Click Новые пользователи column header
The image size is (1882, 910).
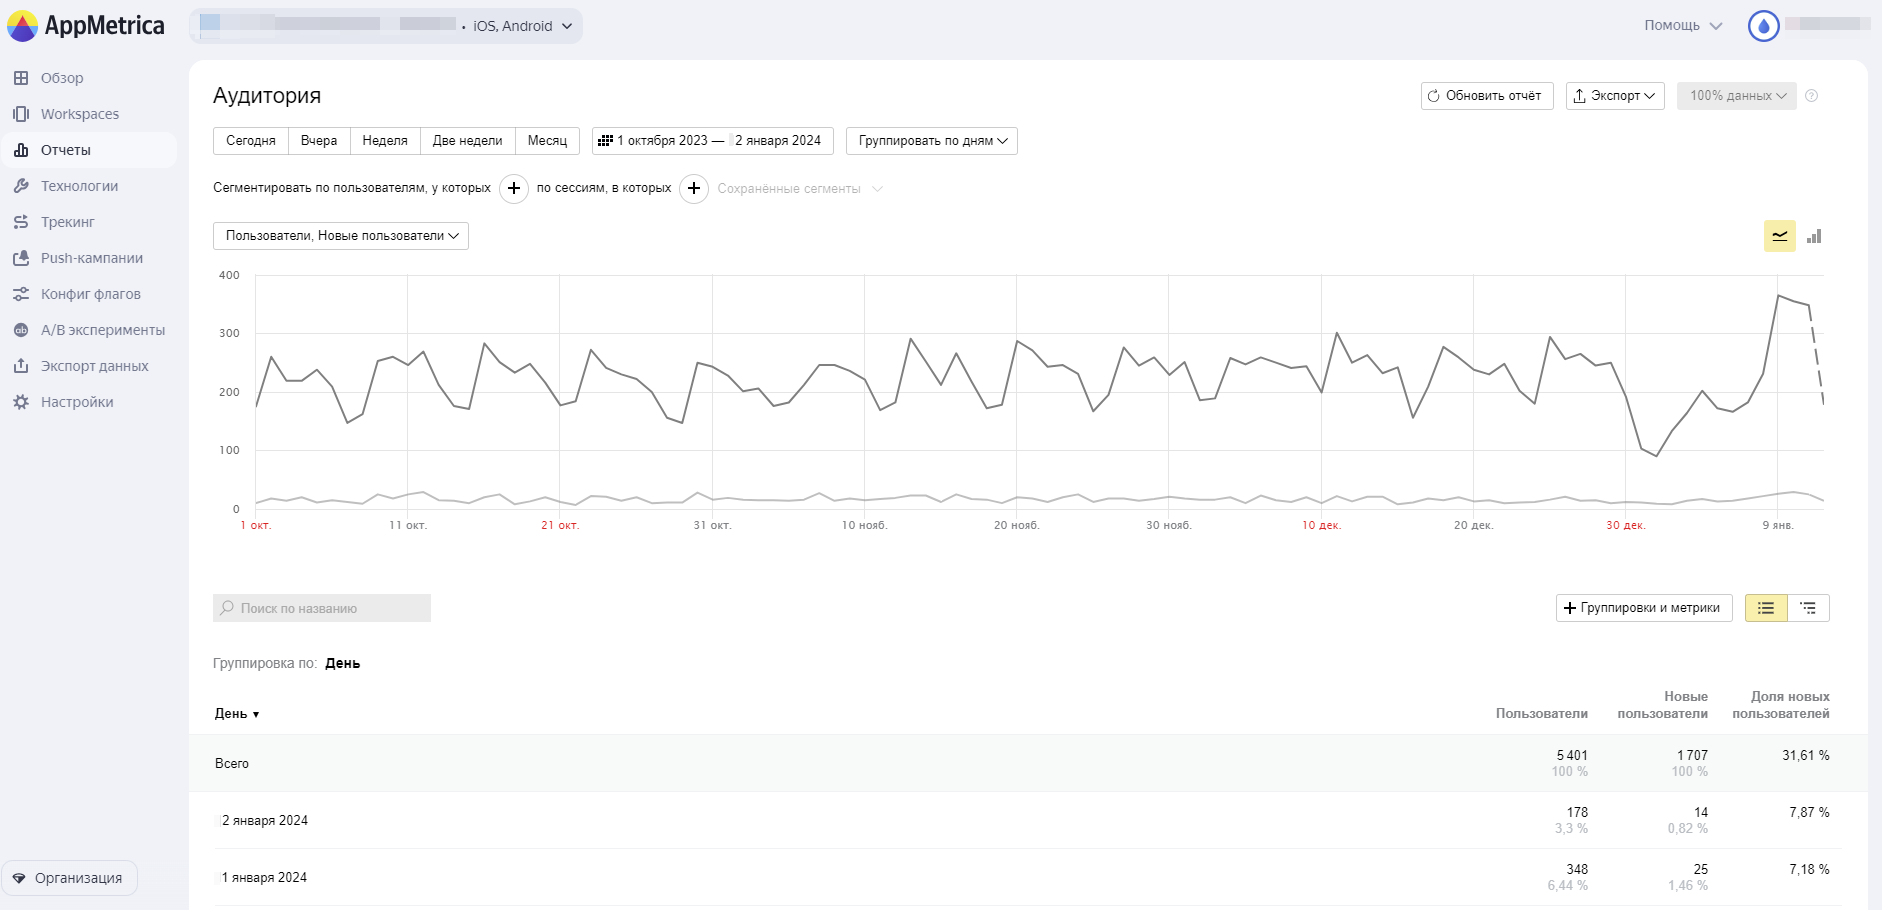click(x=1663, y=705)
